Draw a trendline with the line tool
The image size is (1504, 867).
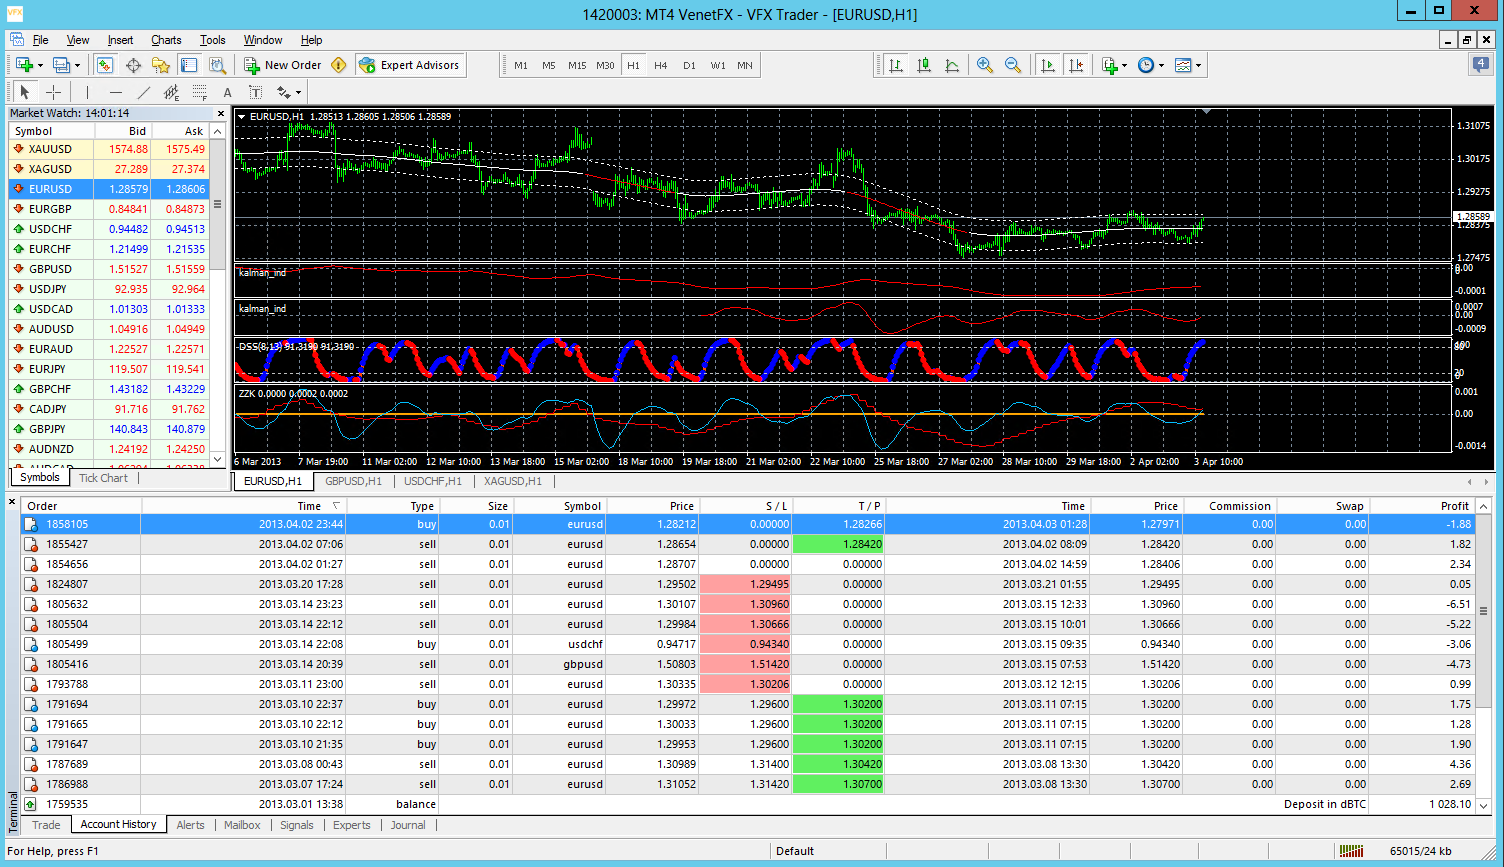(143, 92)
